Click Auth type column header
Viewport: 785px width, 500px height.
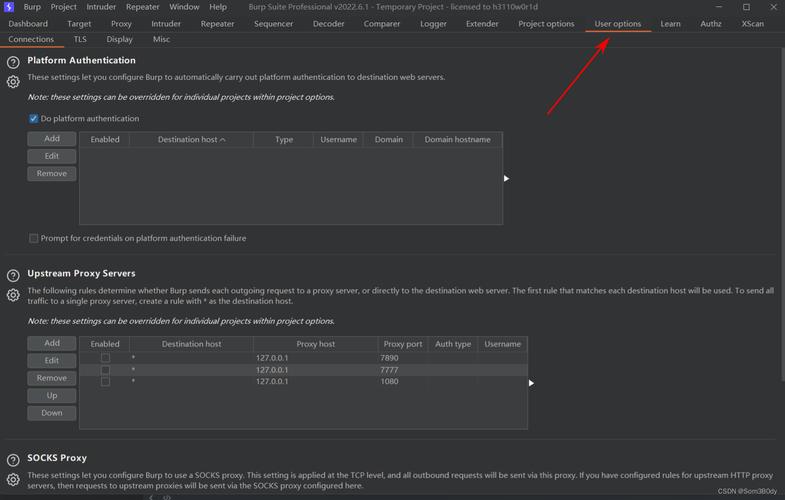[x=453, y=344]
